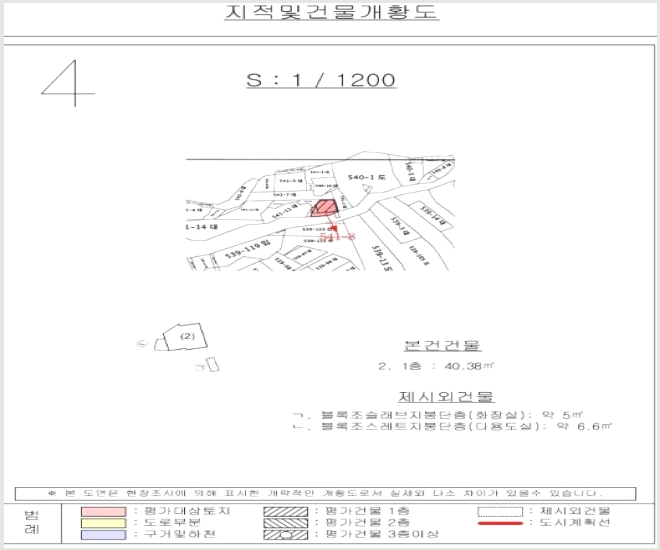
Task: Click the circled ㄴ marker beside the building
Action: coord(143,344)
